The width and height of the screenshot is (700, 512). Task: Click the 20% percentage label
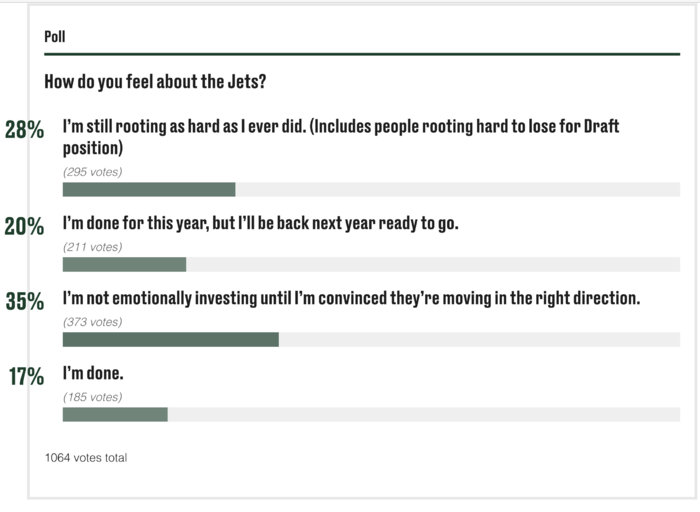coord(24,226)
